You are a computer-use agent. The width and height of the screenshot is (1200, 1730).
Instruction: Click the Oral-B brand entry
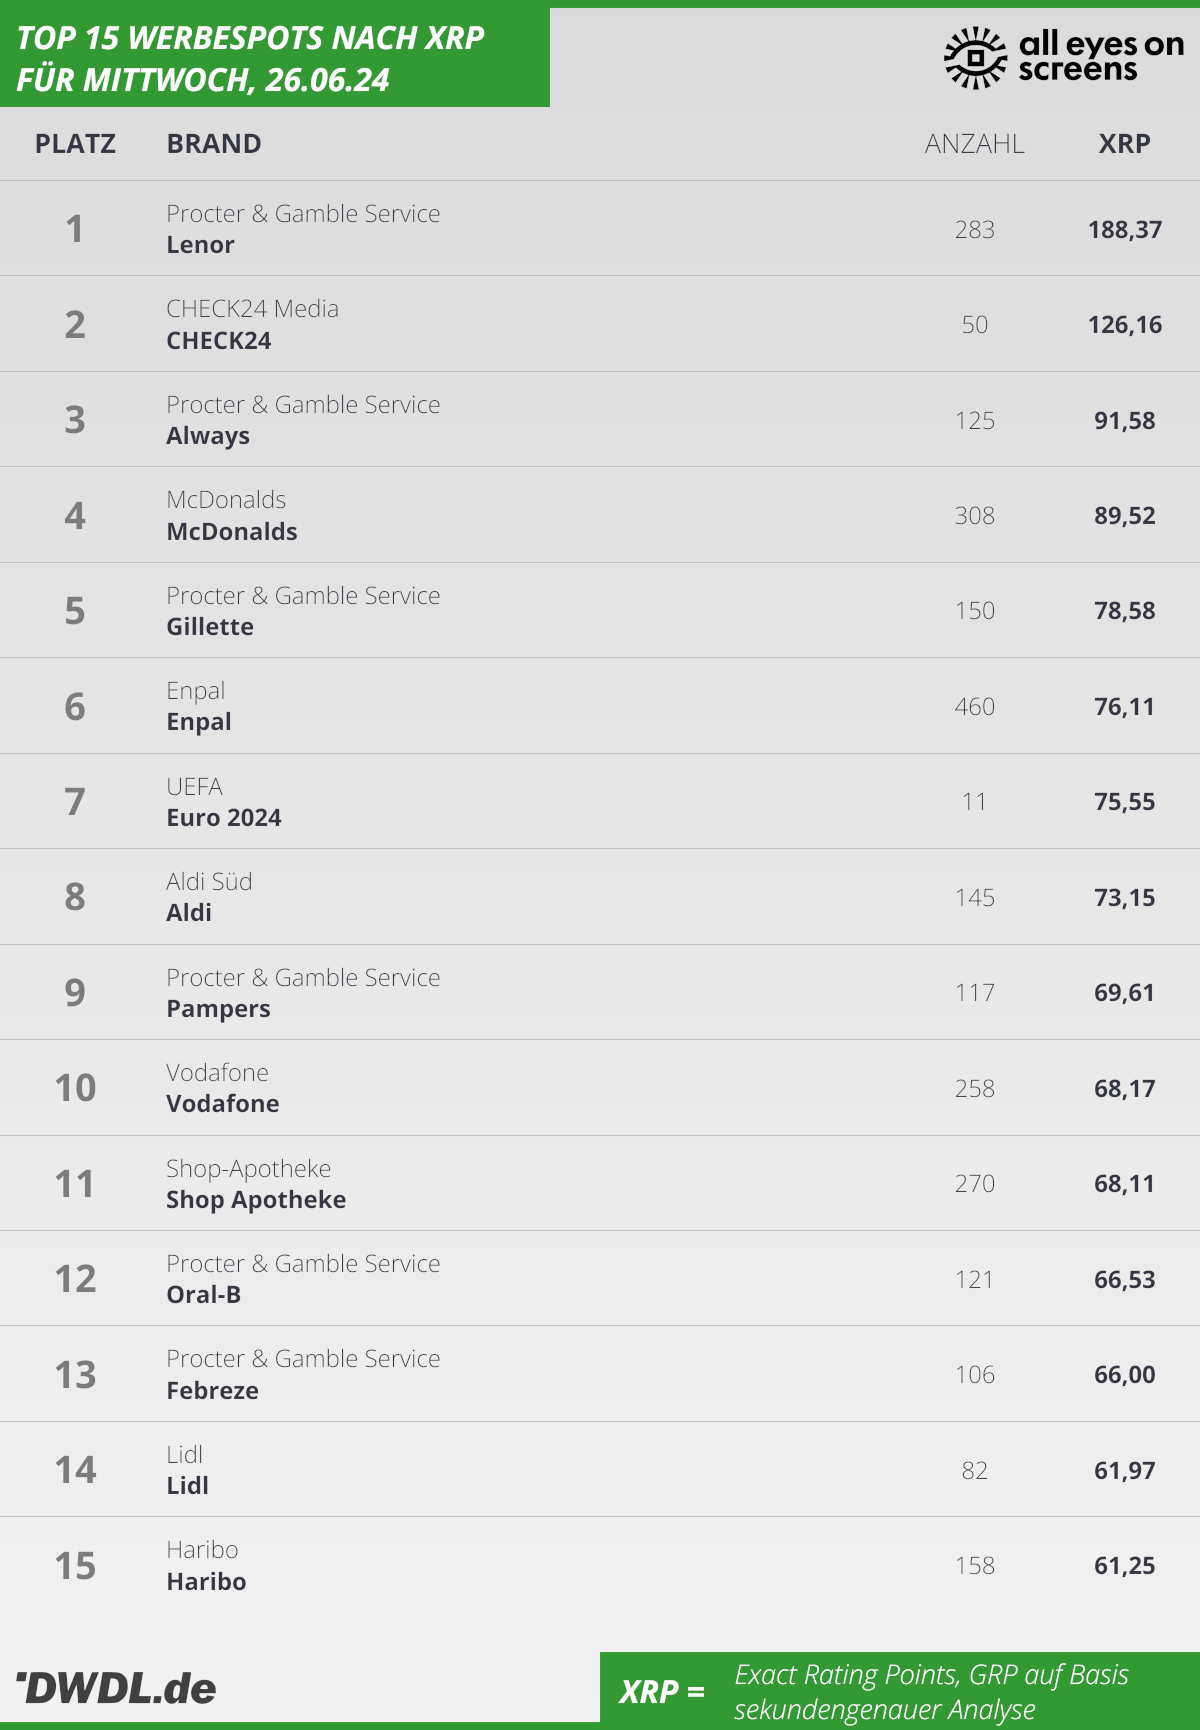point(204,1295)
